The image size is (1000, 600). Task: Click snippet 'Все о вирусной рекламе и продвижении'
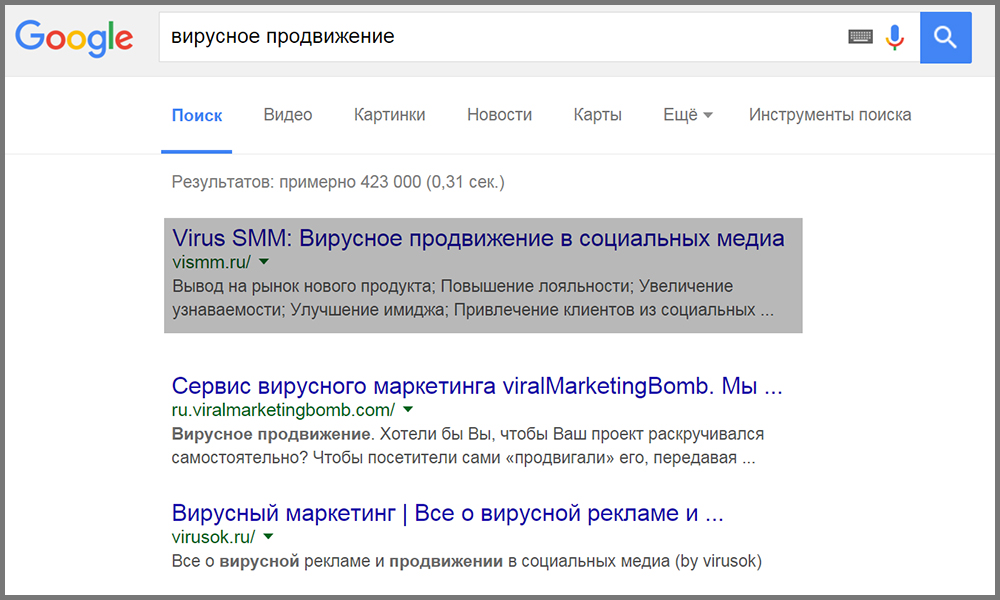[467, 561]
